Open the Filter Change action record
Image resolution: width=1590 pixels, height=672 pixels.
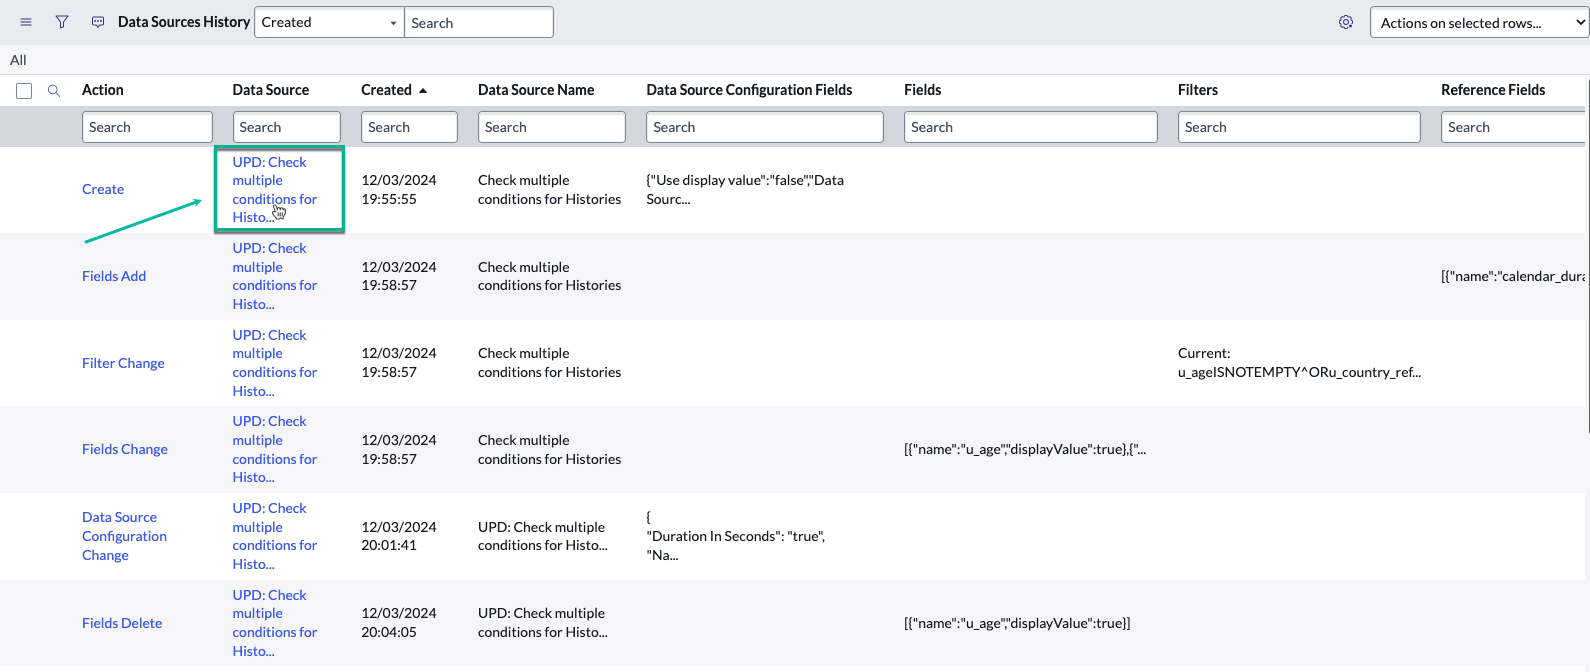(x=123, y=363)
